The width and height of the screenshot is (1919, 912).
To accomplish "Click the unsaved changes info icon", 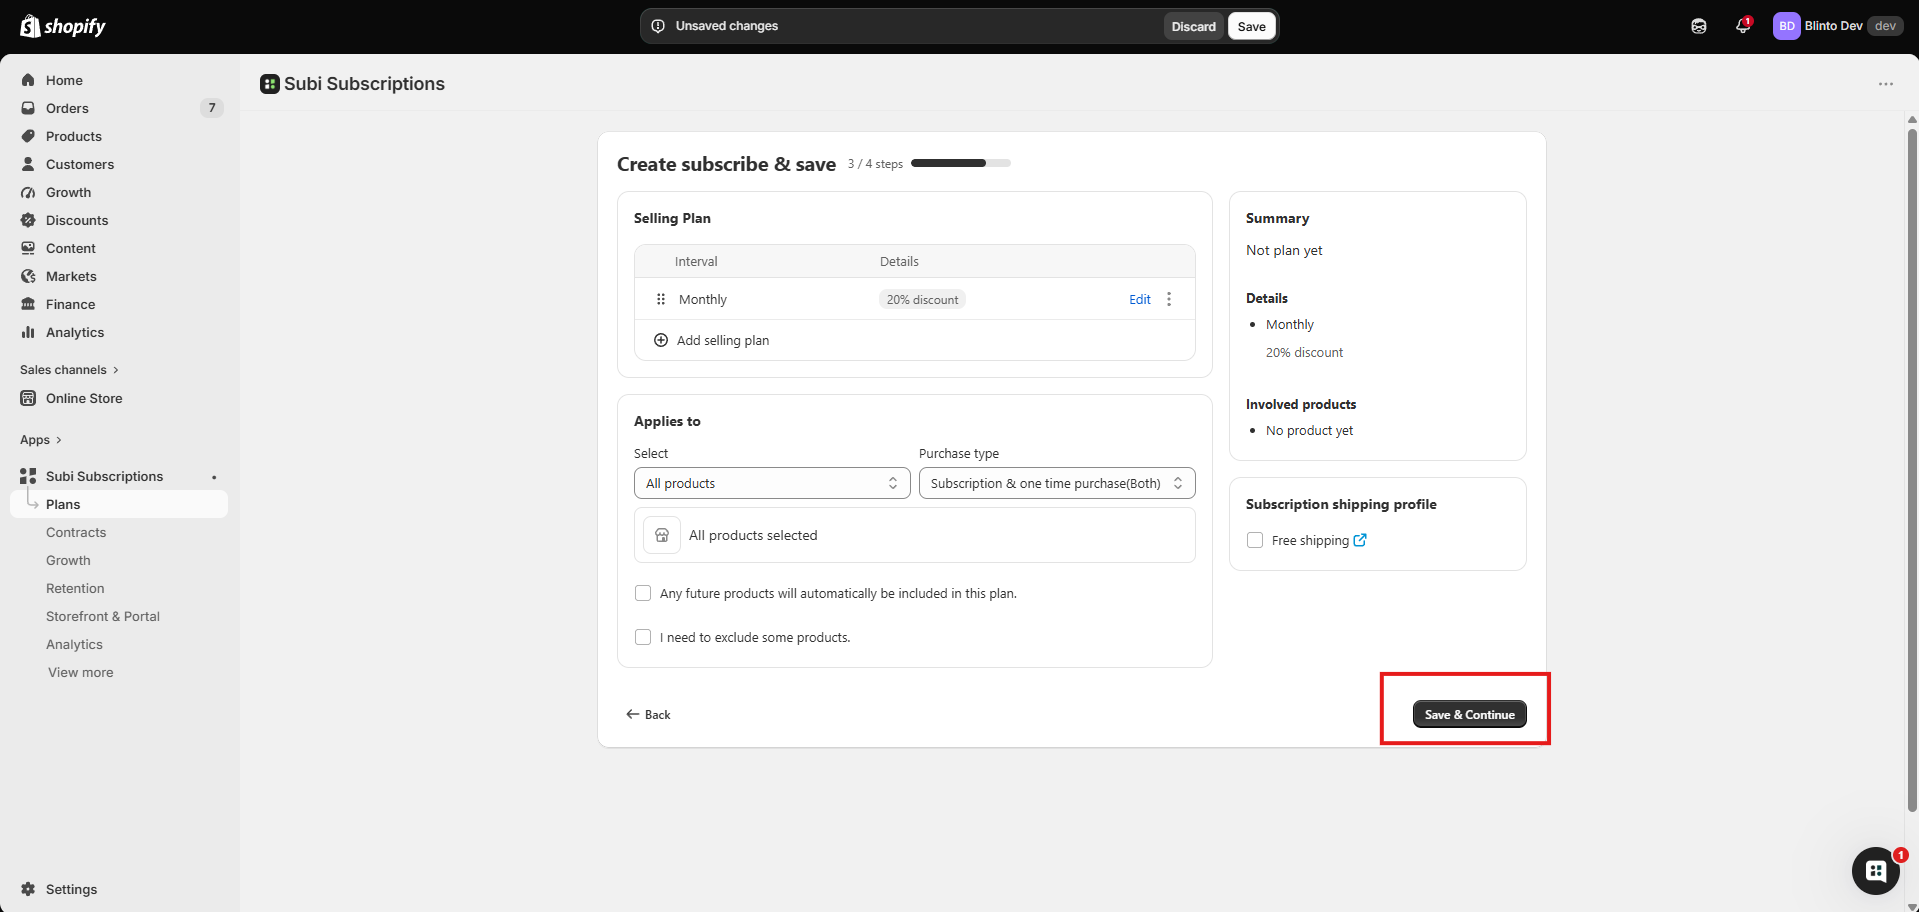I will [x=658, y=26].
